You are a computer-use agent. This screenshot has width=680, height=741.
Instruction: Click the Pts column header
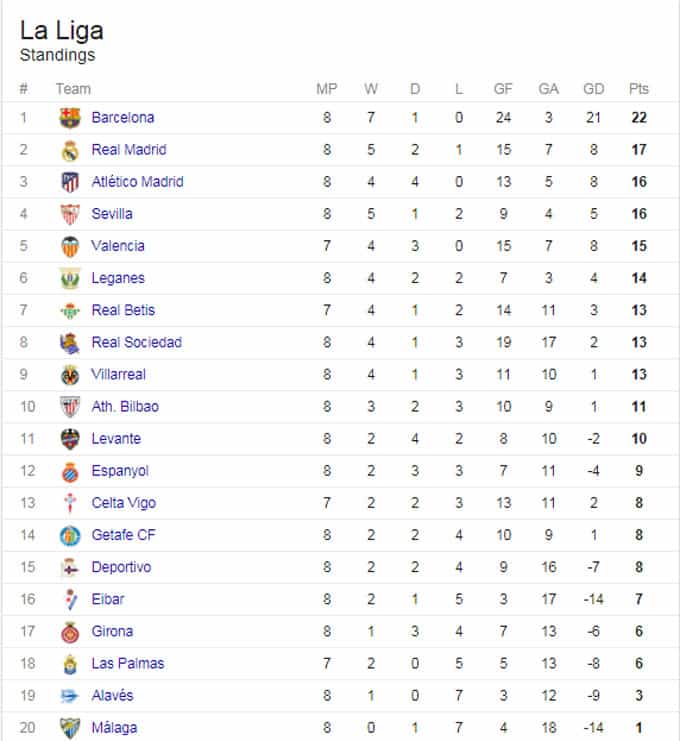pos(638,89)
